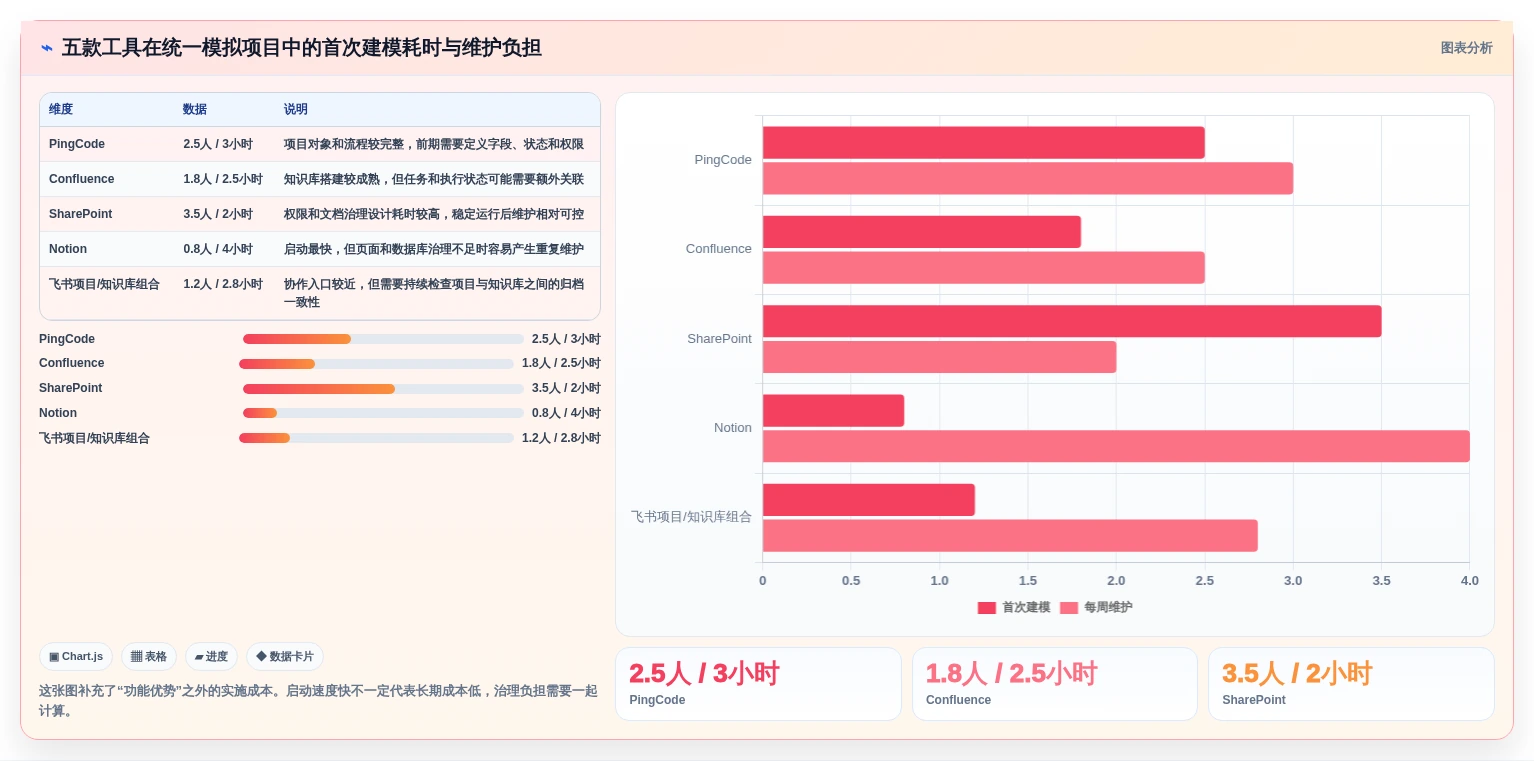Click the 说明 column header
The height and width of the screenshot is (761, 1534).
pyautogui.click(x=296, y=110)
